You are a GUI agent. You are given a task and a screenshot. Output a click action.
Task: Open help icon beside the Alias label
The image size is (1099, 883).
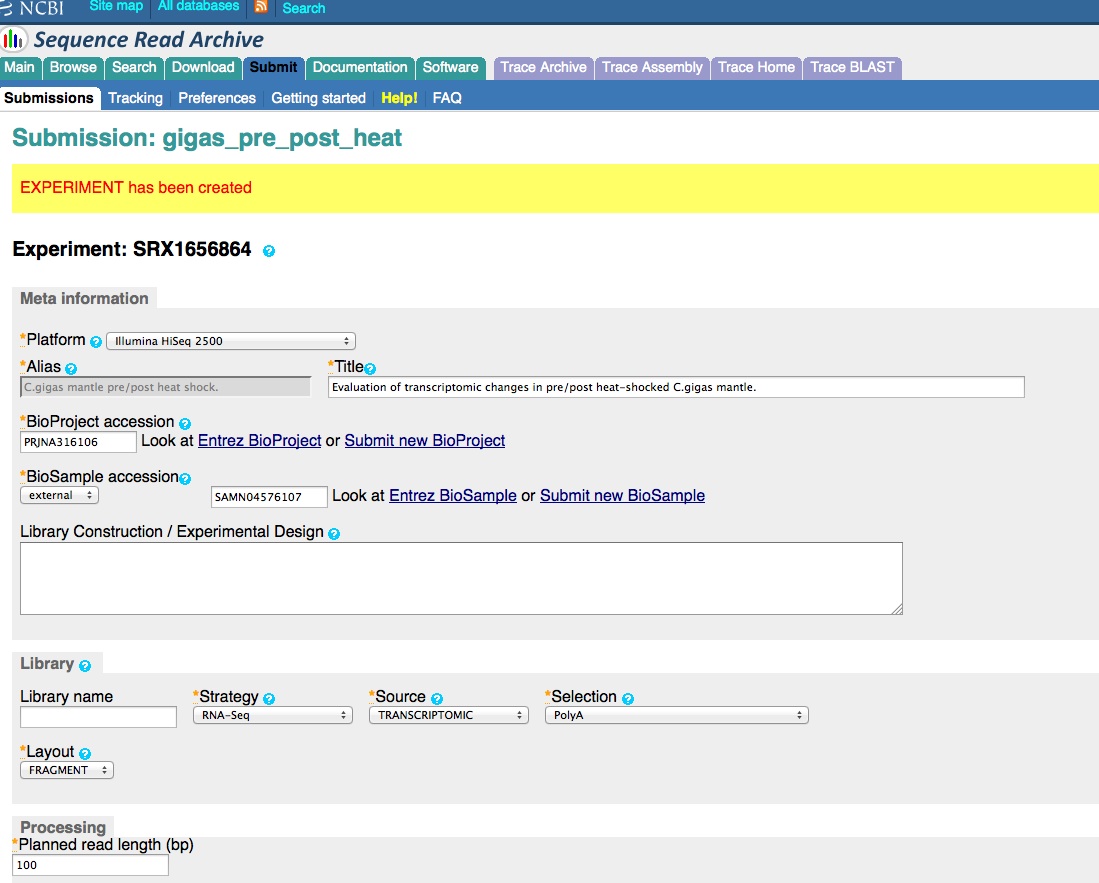point(71,369)
